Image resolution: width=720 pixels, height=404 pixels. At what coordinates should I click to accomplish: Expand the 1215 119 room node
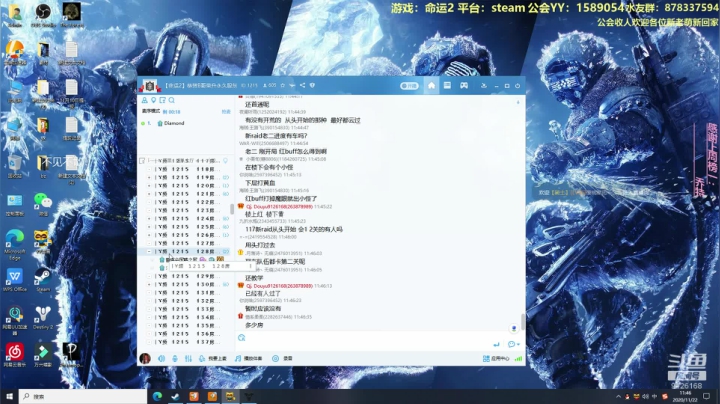coord(149,178)
